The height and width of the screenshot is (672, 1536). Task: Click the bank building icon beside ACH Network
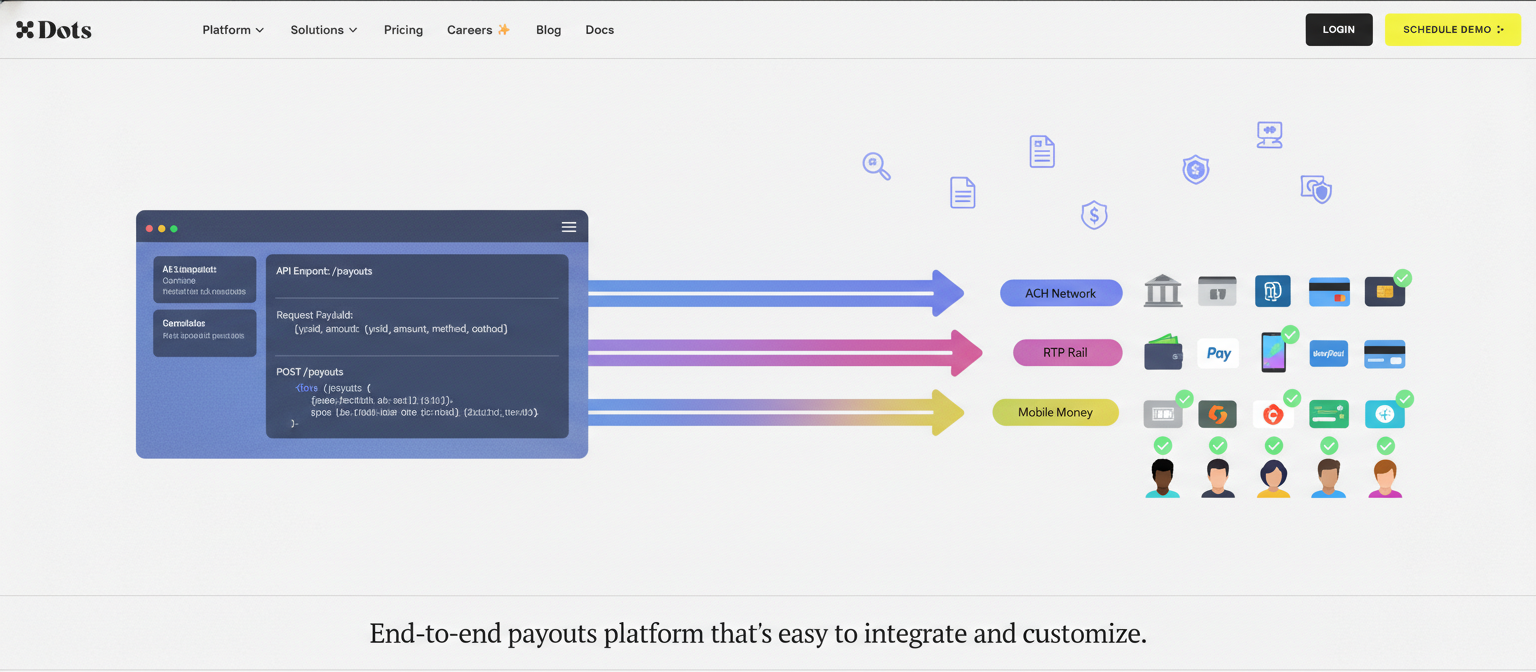coord(1162,291)
